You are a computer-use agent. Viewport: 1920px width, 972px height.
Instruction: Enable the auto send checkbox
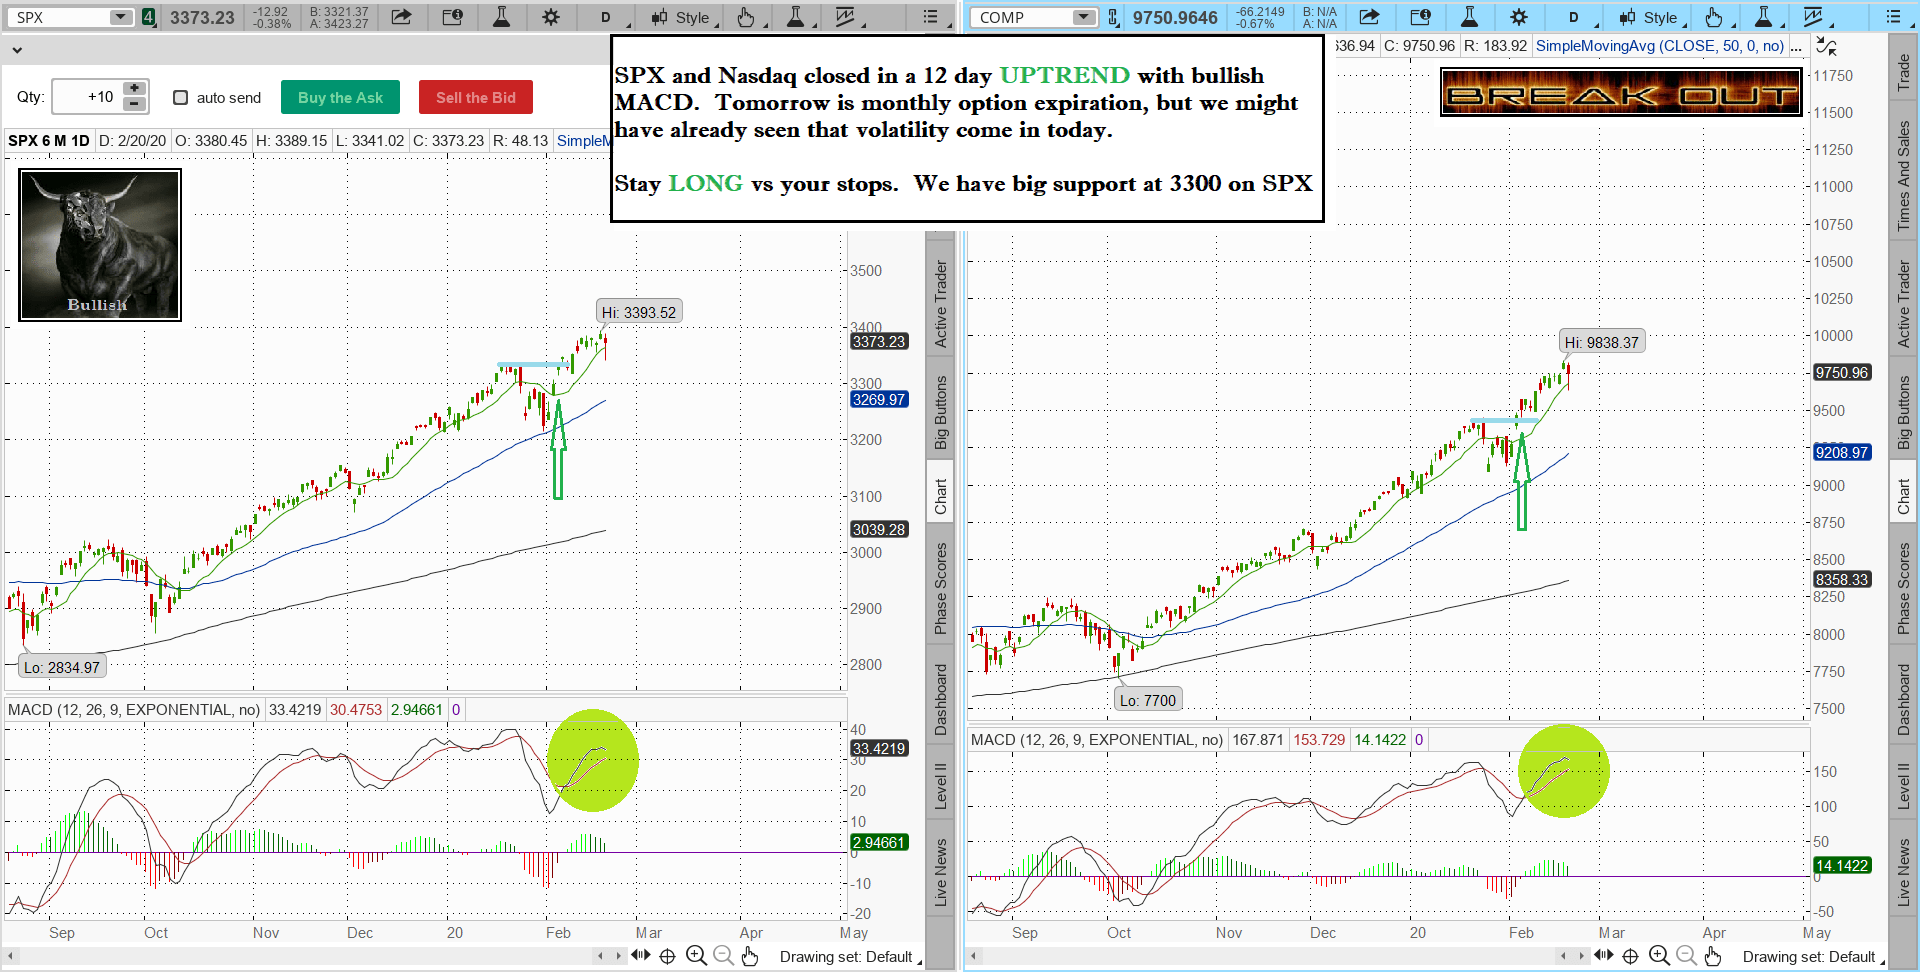[181, 97]
